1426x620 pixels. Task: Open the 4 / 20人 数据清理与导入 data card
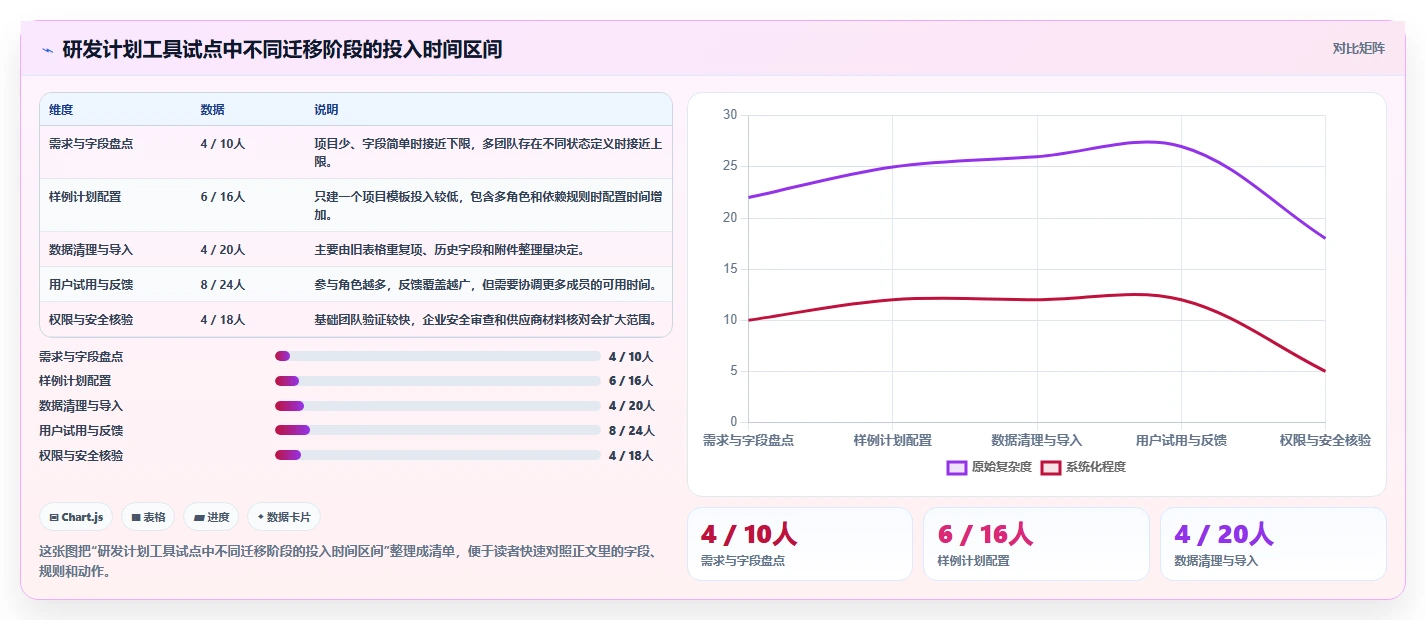coord(1273,544)
